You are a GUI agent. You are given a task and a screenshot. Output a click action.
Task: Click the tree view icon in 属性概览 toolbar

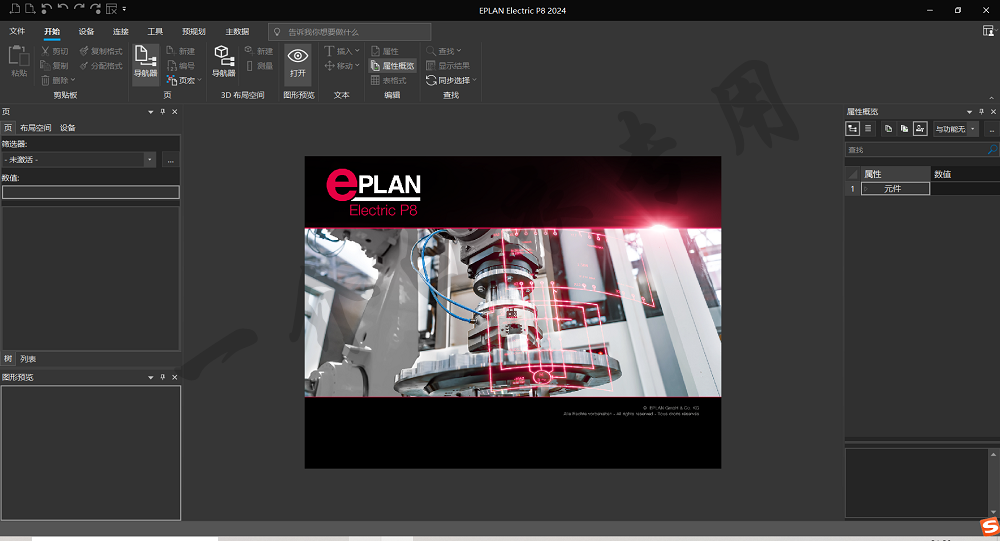coord(852,129)
